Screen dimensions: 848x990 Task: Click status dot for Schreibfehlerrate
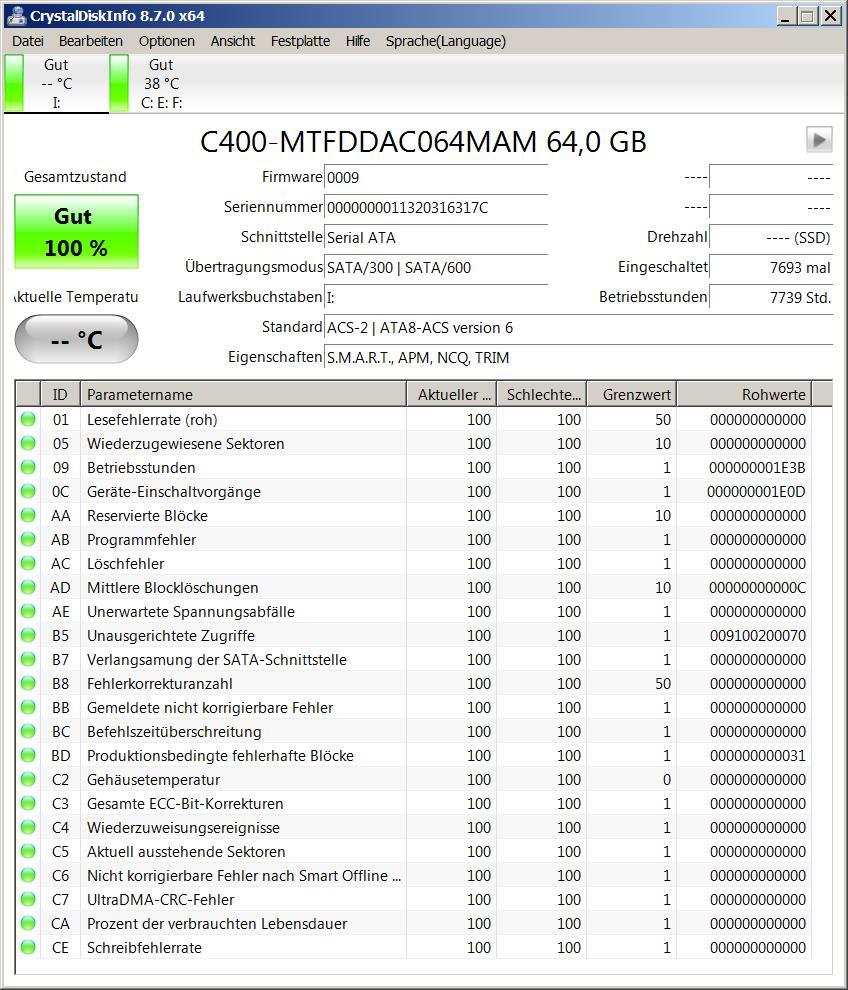tap(28, 947)
